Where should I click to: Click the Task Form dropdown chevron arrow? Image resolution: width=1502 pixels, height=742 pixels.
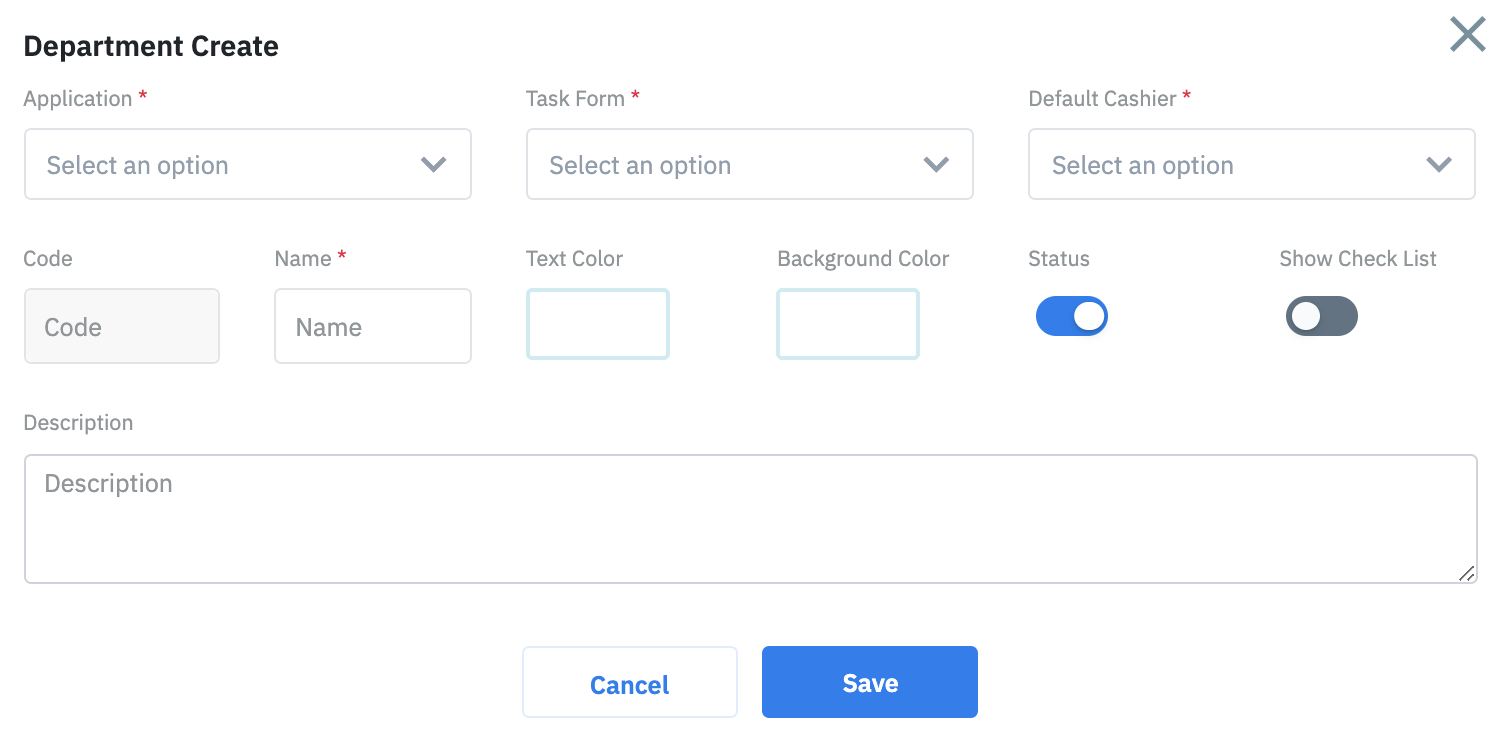pyautogui.click(x=936, y=165)
